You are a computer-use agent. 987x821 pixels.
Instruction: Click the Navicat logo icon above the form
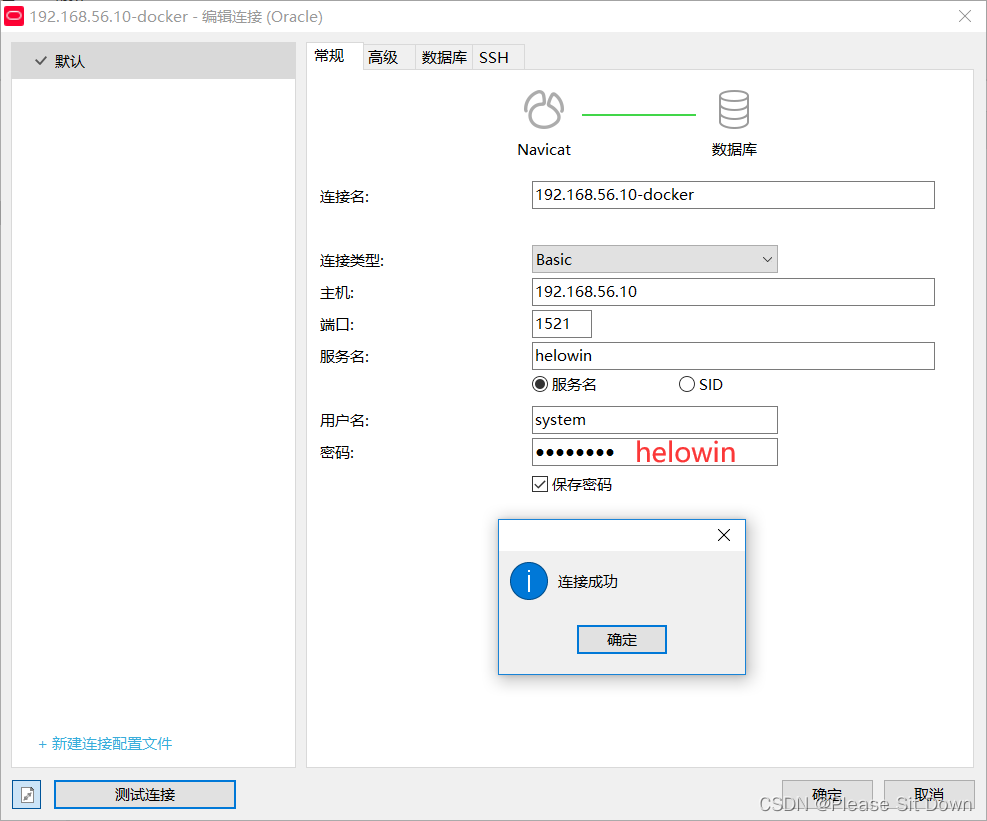[x=543, y=110]
